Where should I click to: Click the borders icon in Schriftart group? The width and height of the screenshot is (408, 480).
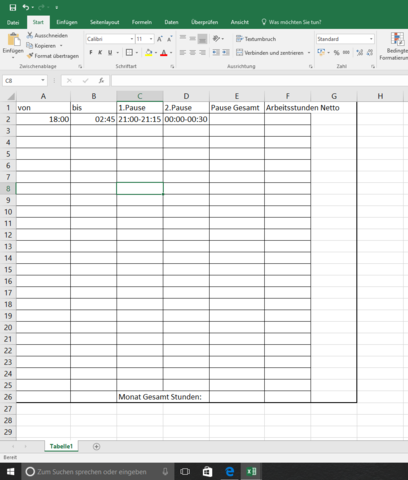coord(129,52)
